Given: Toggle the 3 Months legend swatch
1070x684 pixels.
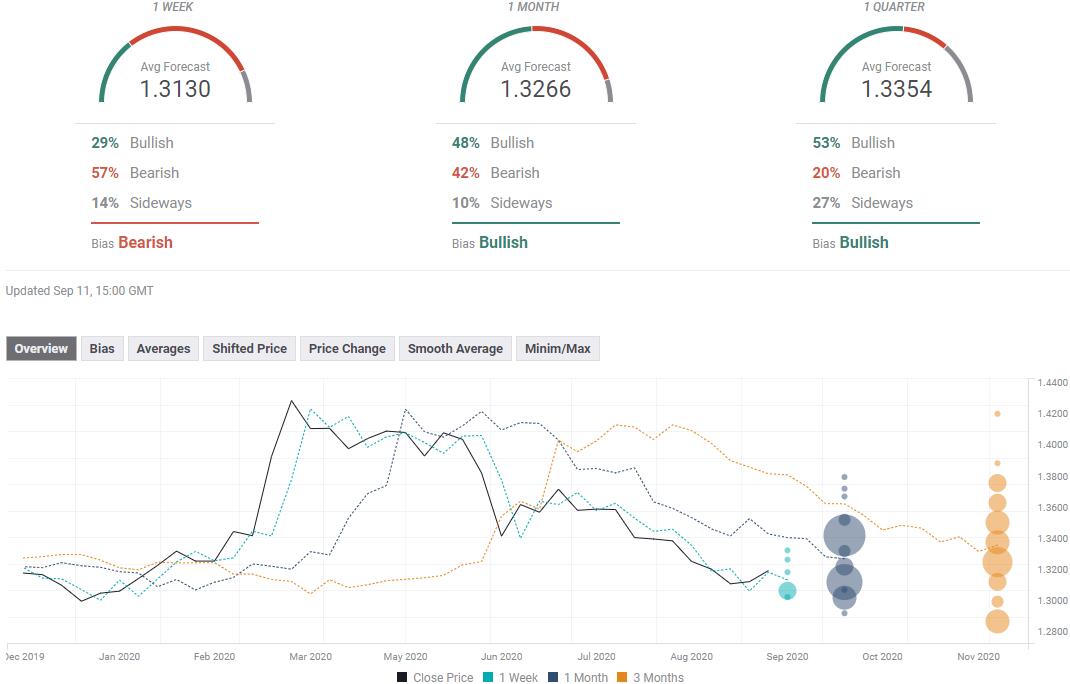Looking at the screenshot, I should pos(622,677).
